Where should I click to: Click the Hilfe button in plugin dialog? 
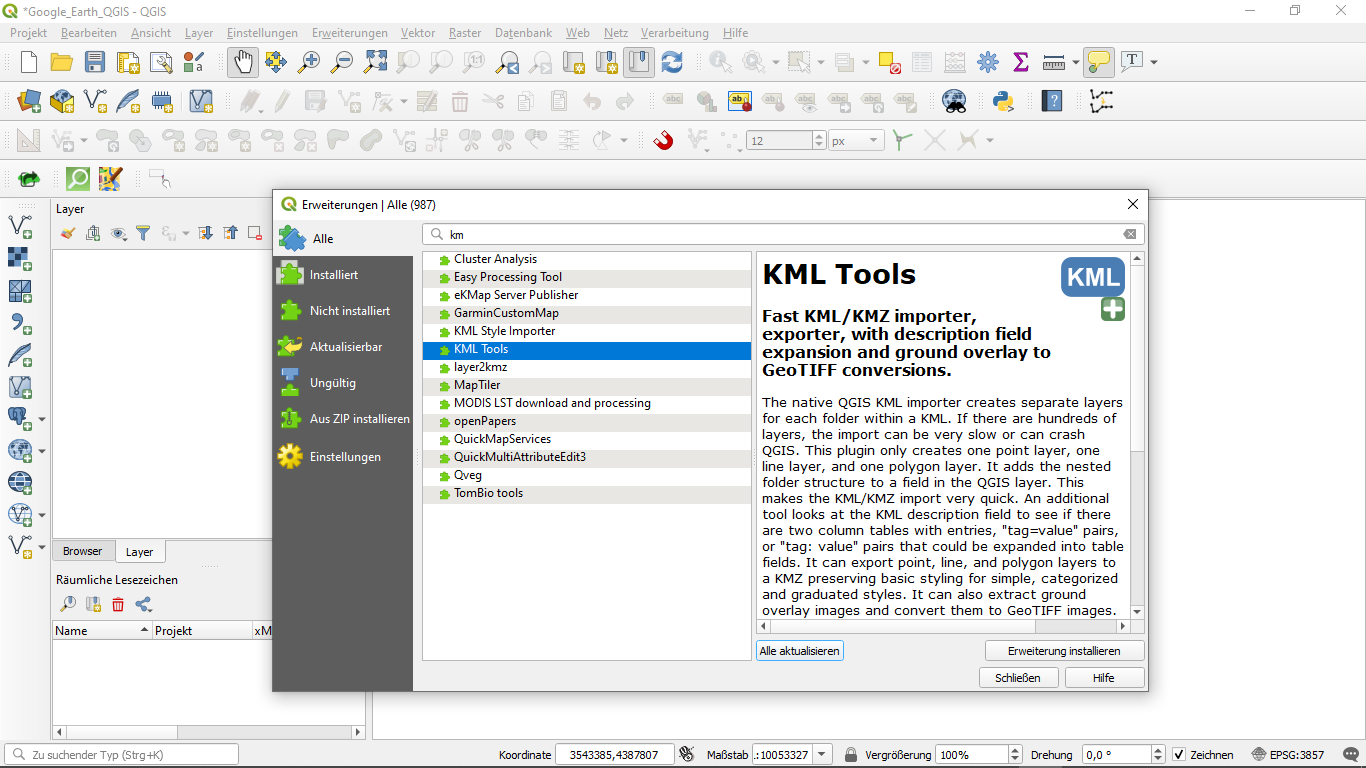pos(1104,678)
